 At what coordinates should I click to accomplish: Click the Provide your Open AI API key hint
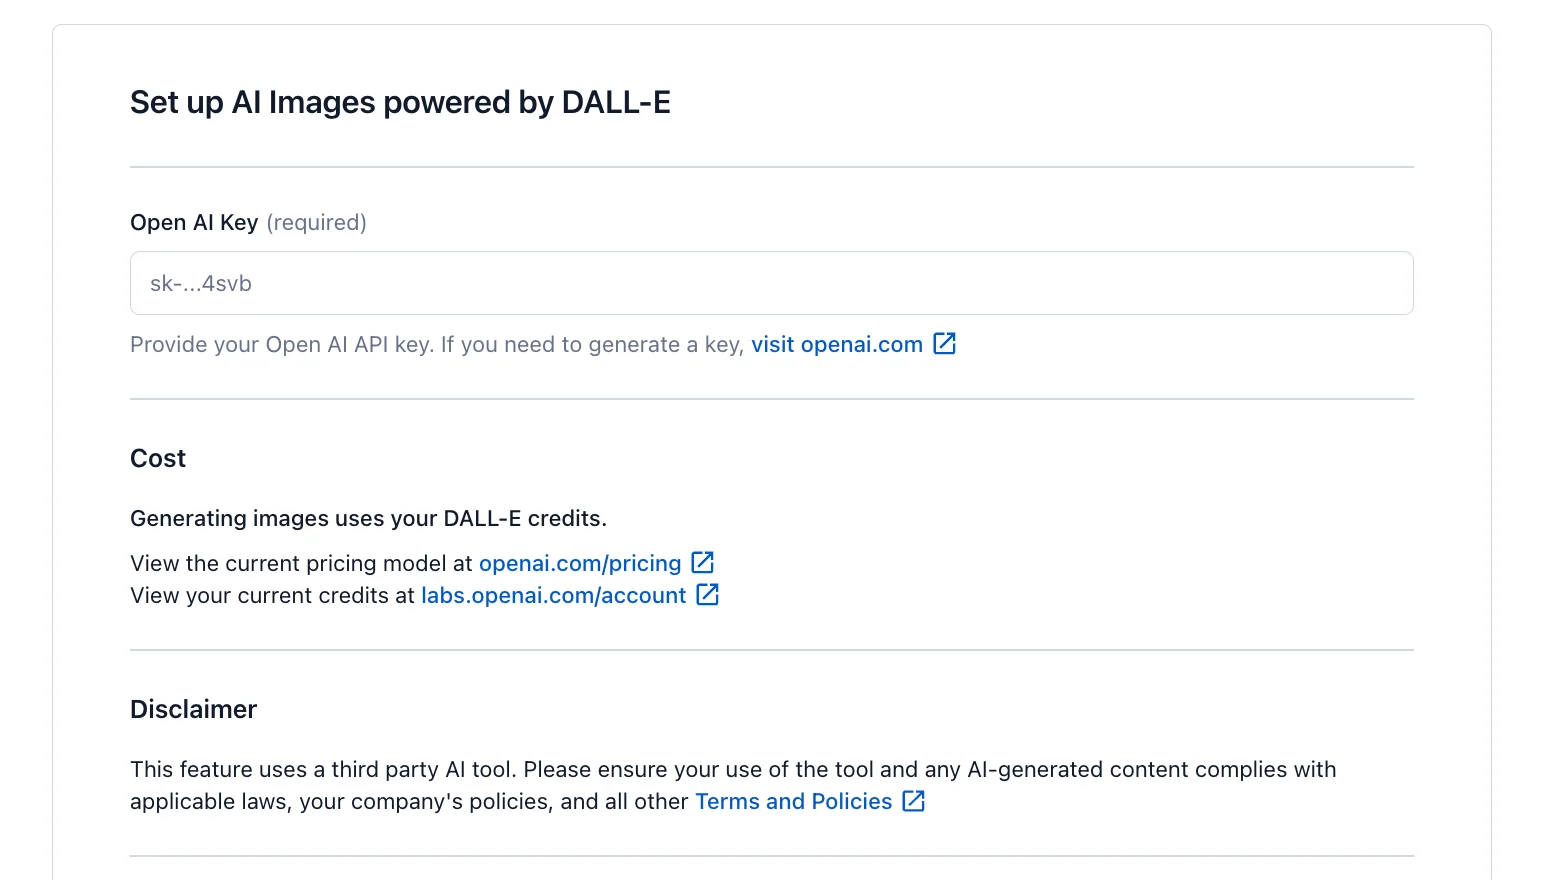pyautogui.click(x=437, y=344)
